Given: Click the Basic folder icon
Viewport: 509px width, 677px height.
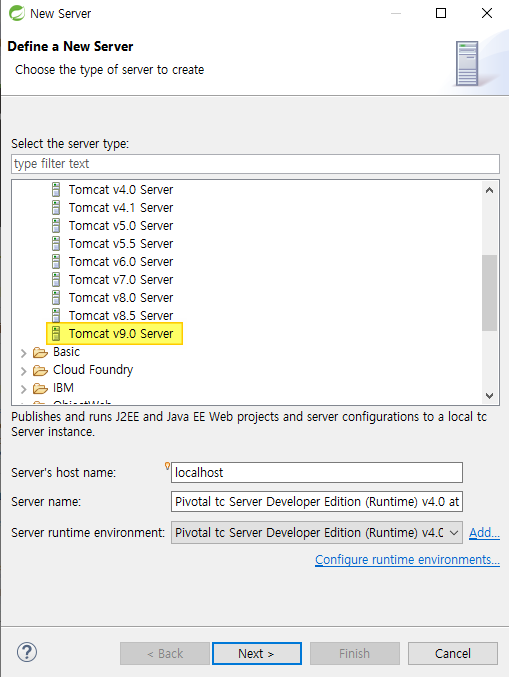Looking at the screenshot, I should pos(41,353).
